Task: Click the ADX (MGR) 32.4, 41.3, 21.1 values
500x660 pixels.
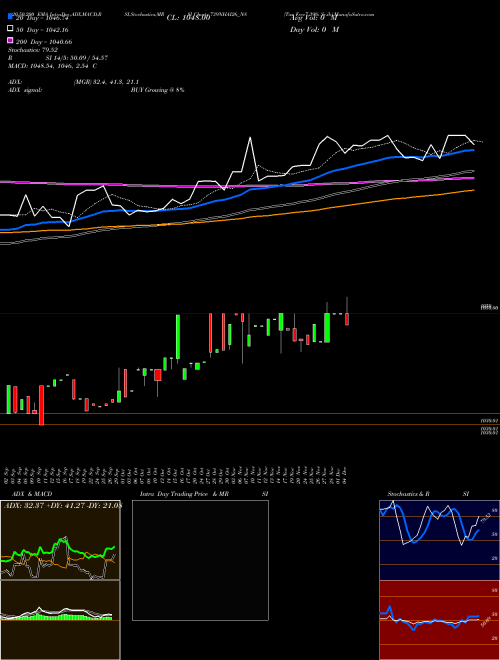Action: pyautogui.click(x=106, y=82)
